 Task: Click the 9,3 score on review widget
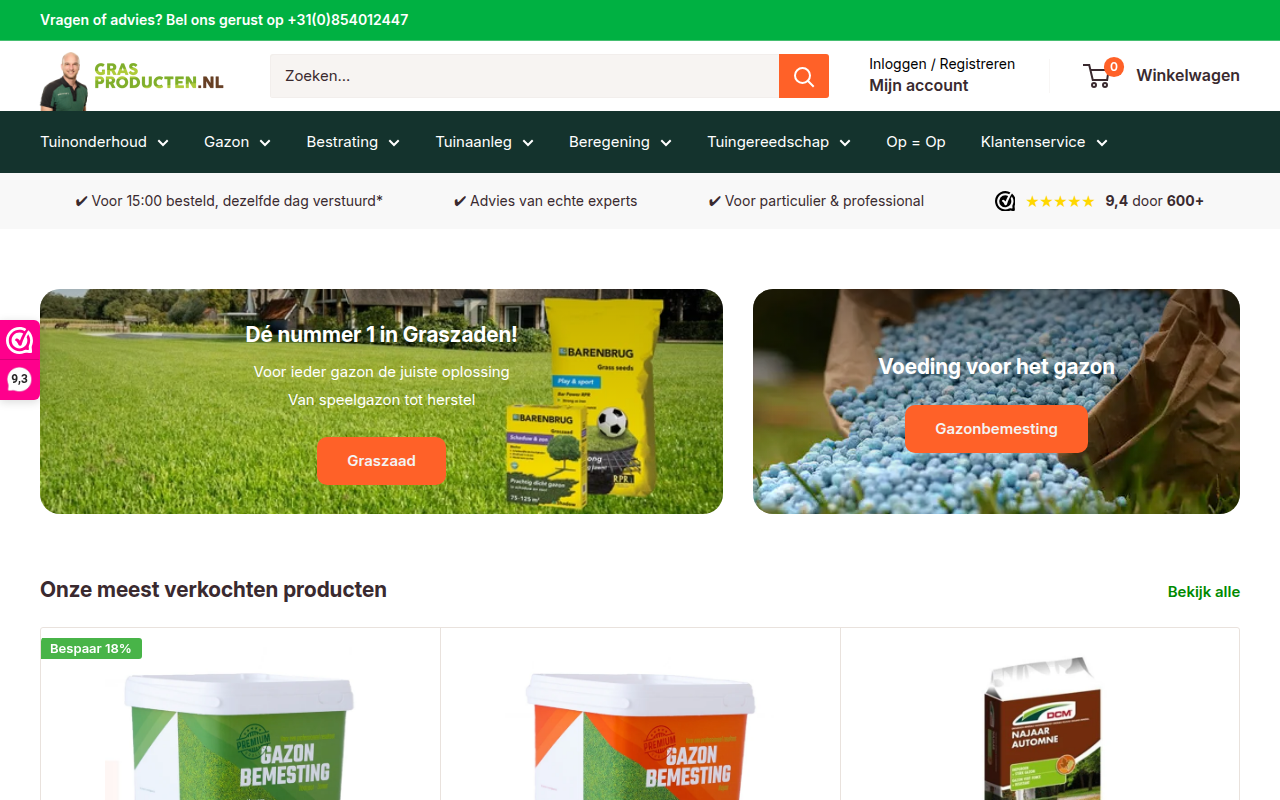[x=19, y=379]
